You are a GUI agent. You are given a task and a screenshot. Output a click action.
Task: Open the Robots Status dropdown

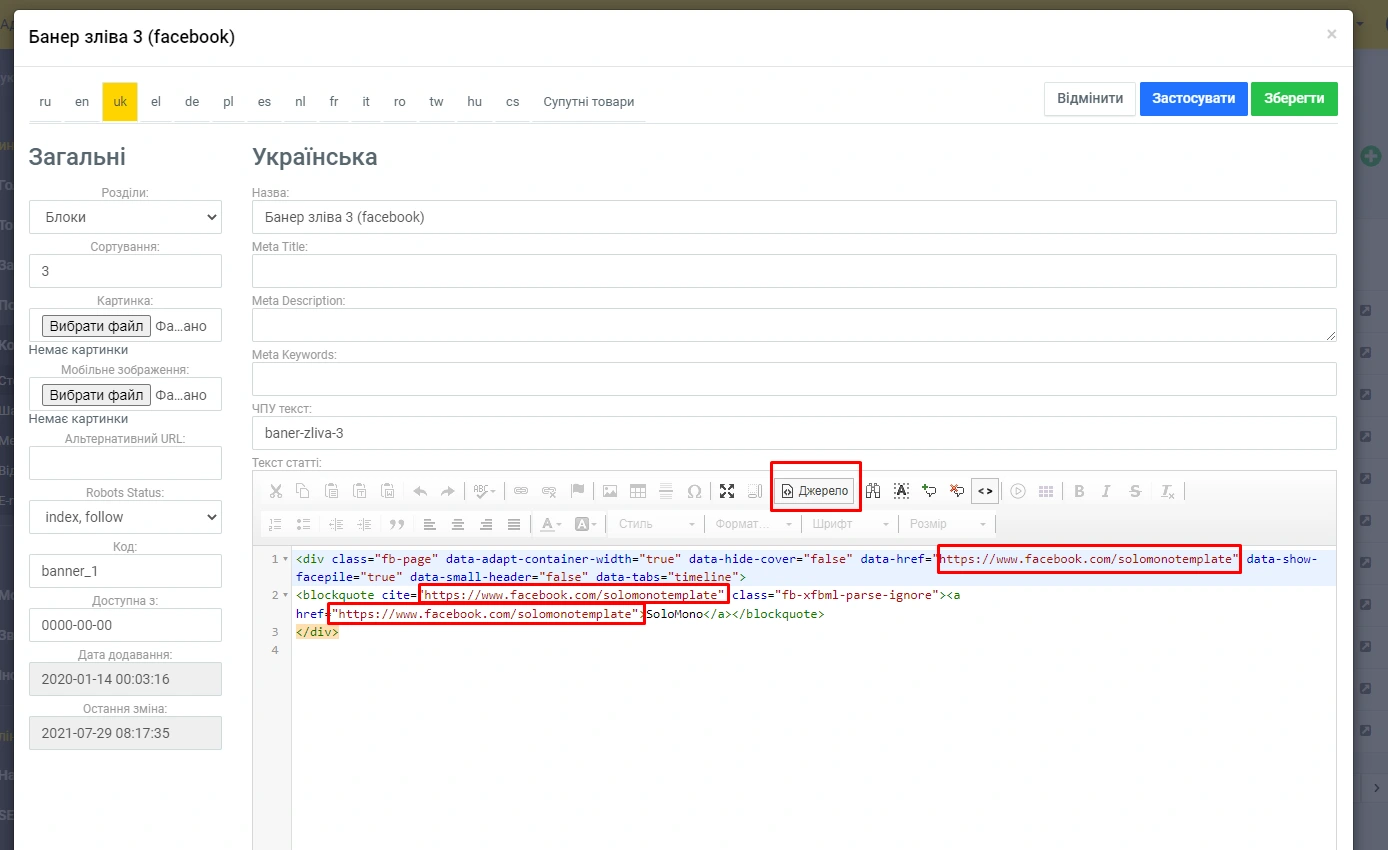click(x=125, y=517)
